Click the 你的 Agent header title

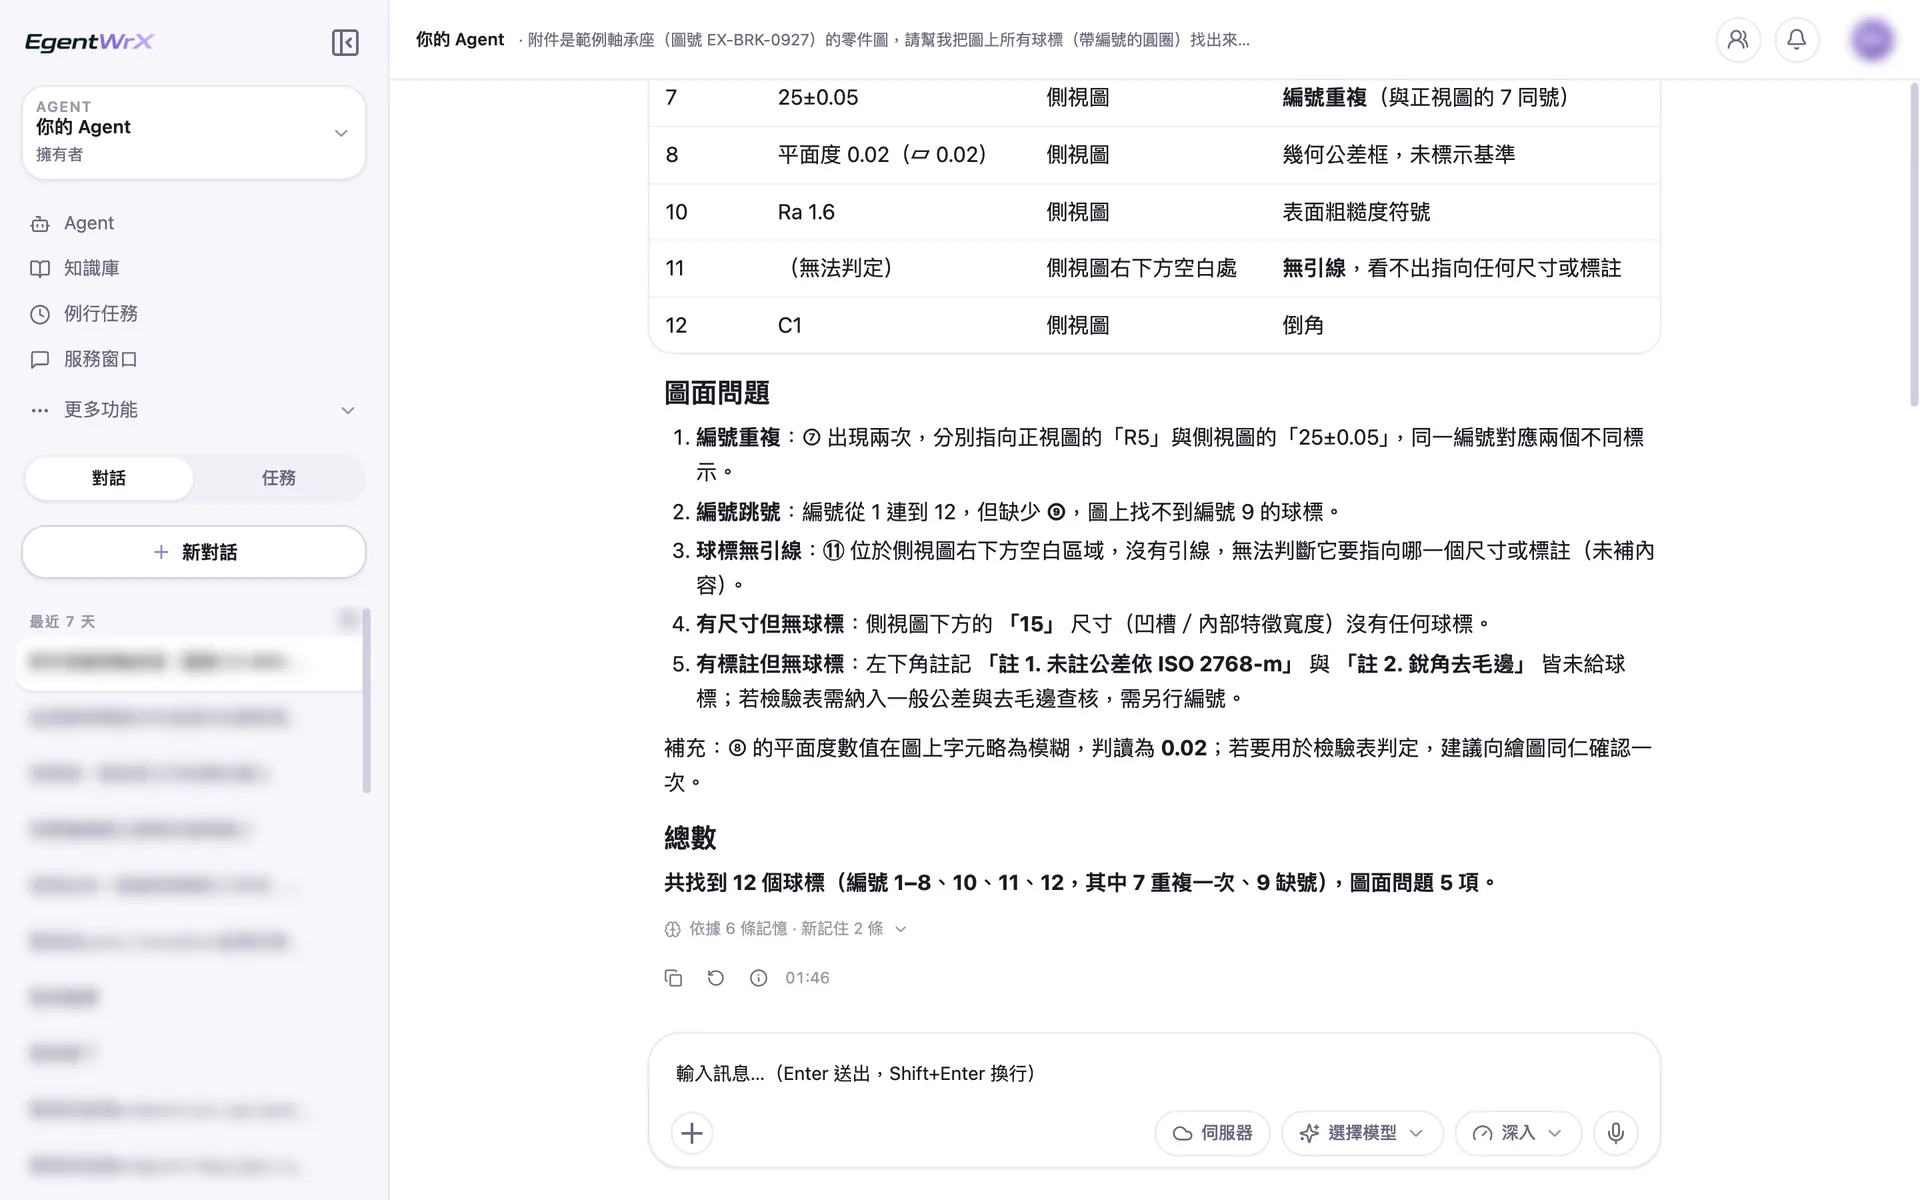[460, 40]
